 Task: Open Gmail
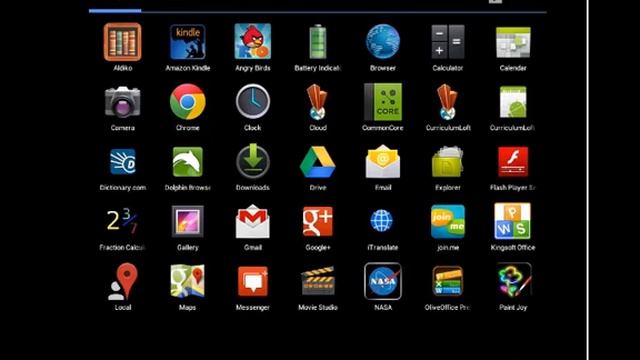coord(253,221)
